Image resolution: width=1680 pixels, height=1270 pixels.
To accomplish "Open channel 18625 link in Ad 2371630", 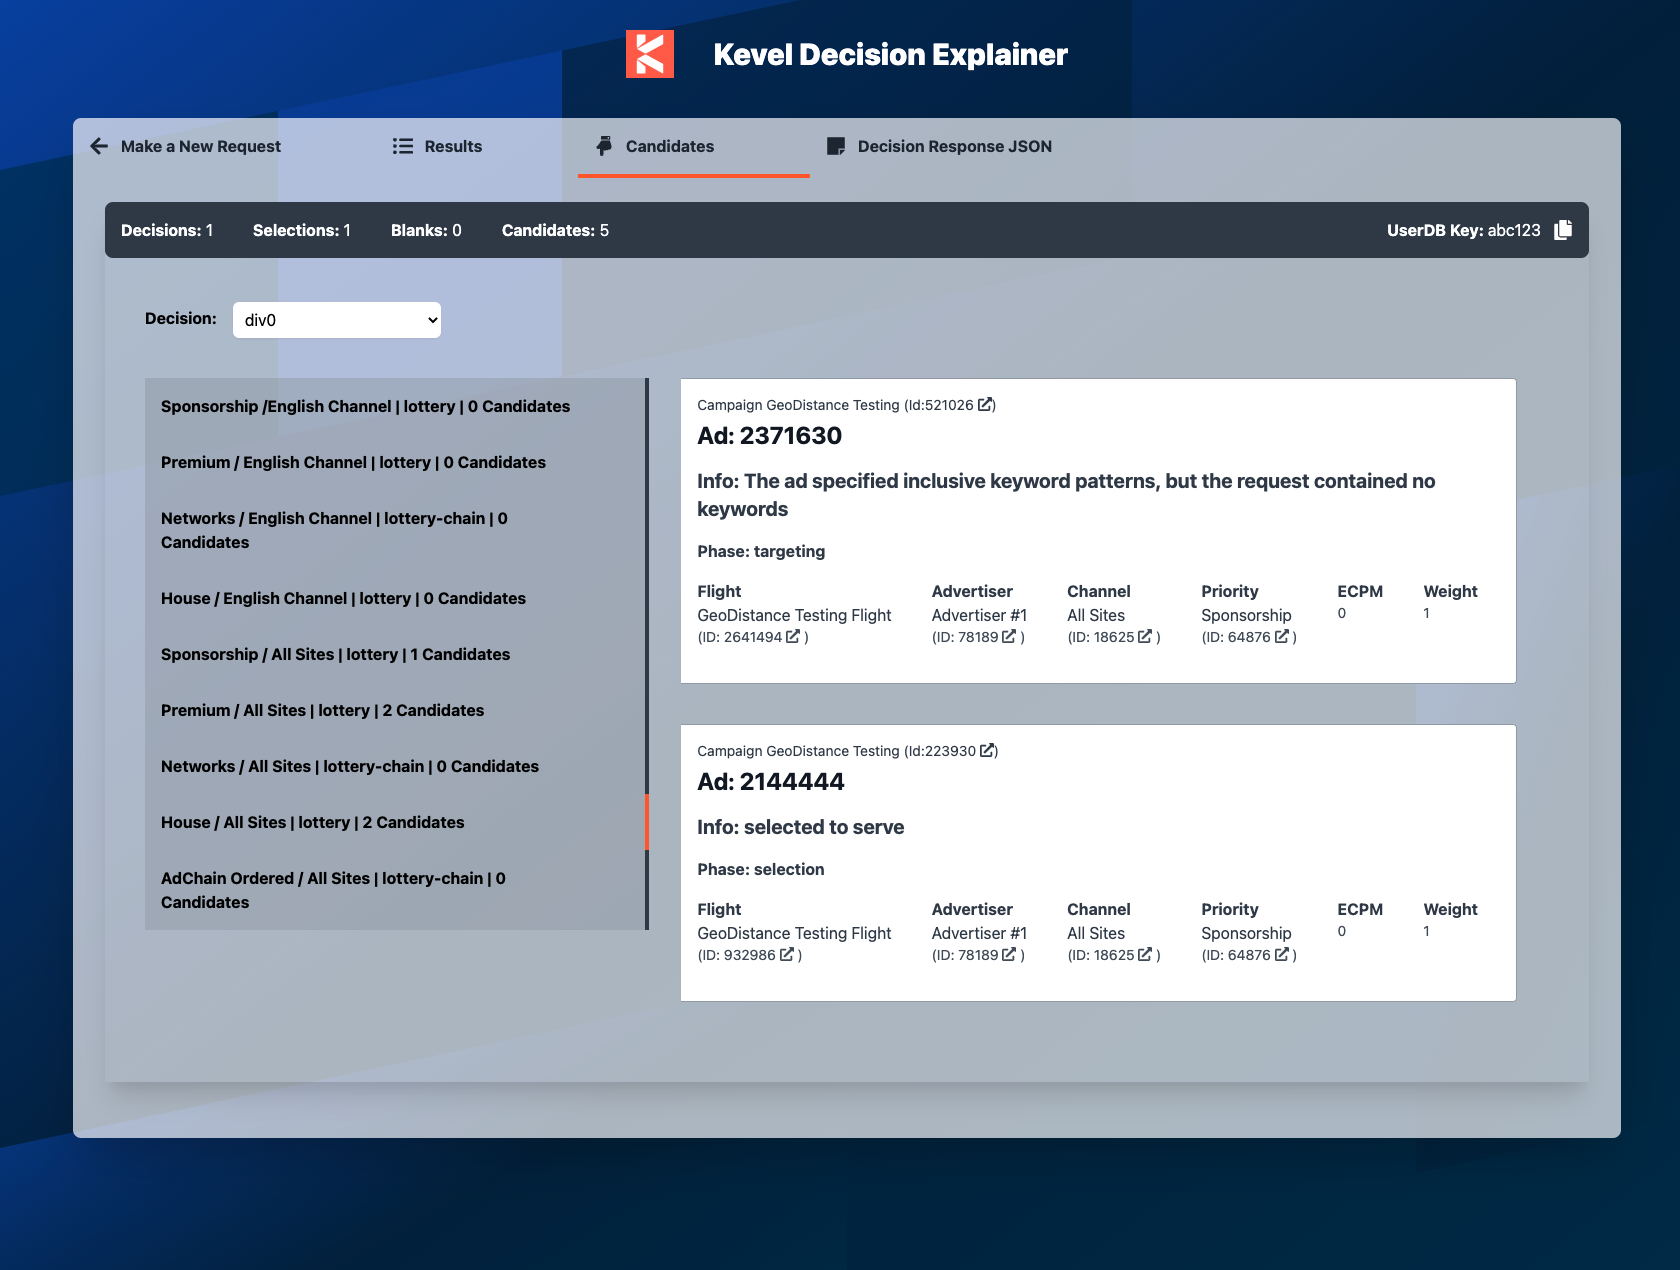I will pos(1145,637).
